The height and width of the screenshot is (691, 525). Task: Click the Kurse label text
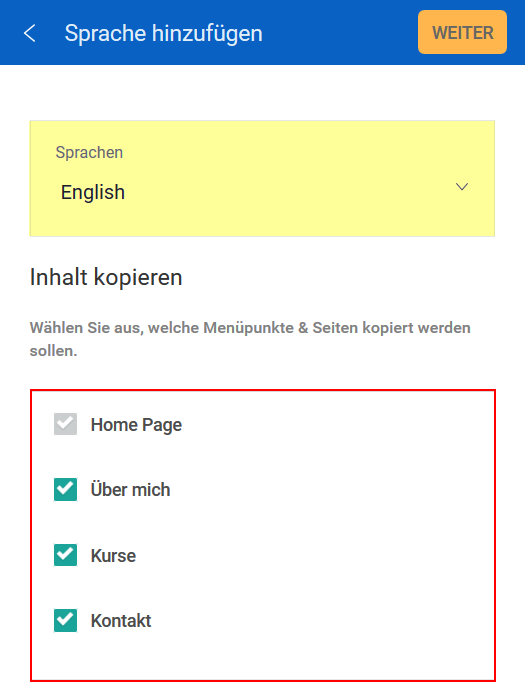(x=113, y=555)
